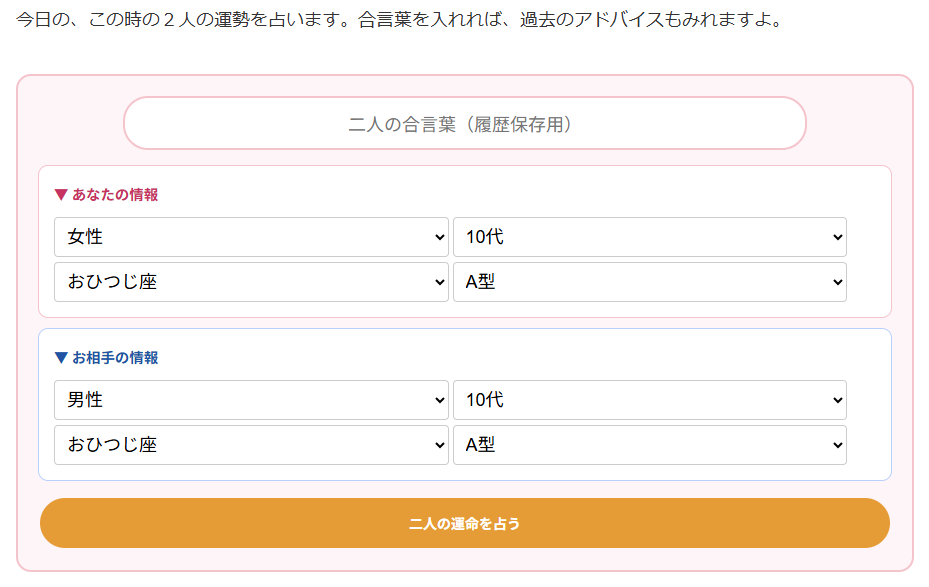
Task: Click chevron on partner's 10代 age select
Action: pos(837,400)
